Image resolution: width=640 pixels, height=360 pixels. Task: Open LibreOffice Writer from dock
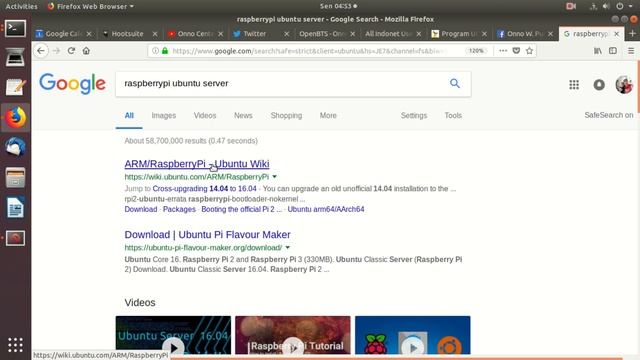[x=16, y=208]
